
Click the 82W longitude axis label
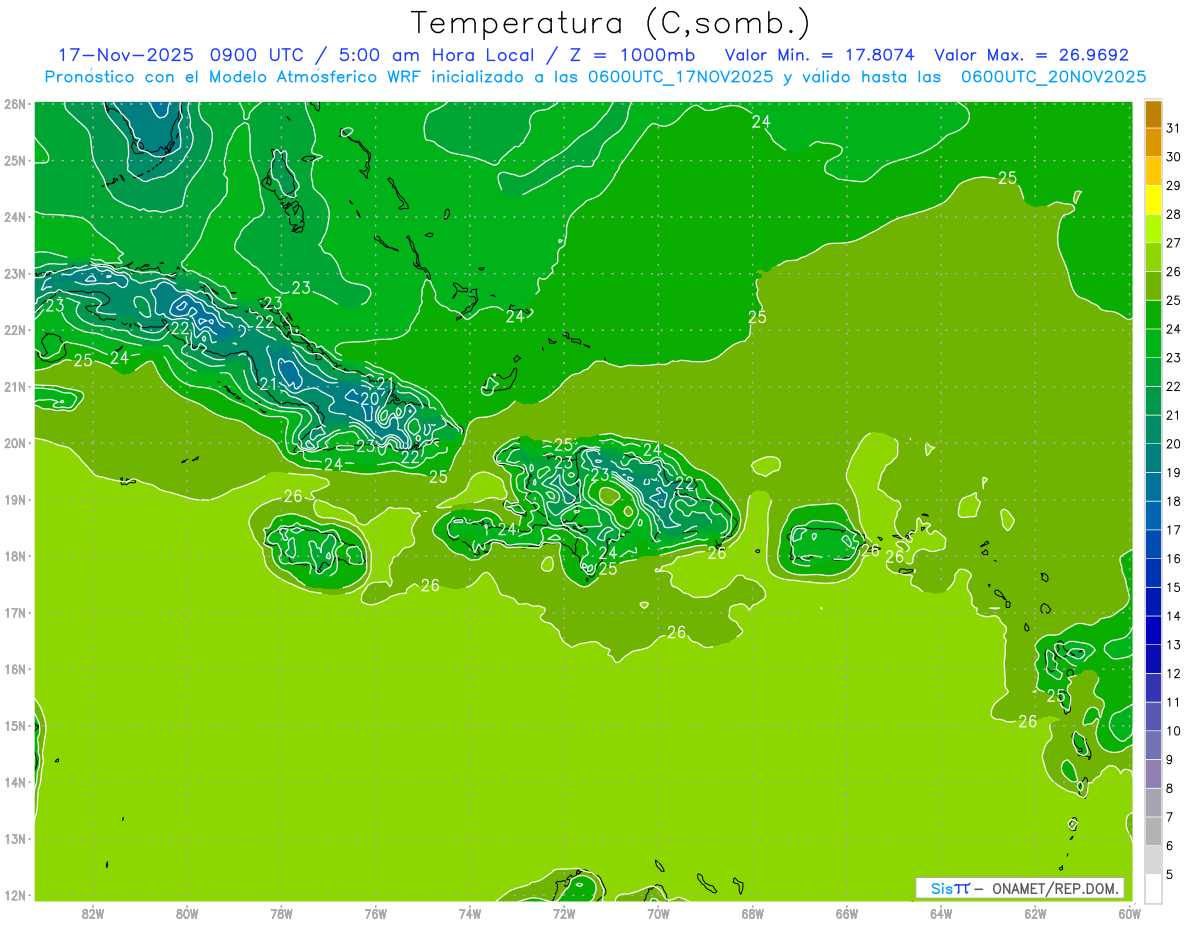[x=93, y=913]
